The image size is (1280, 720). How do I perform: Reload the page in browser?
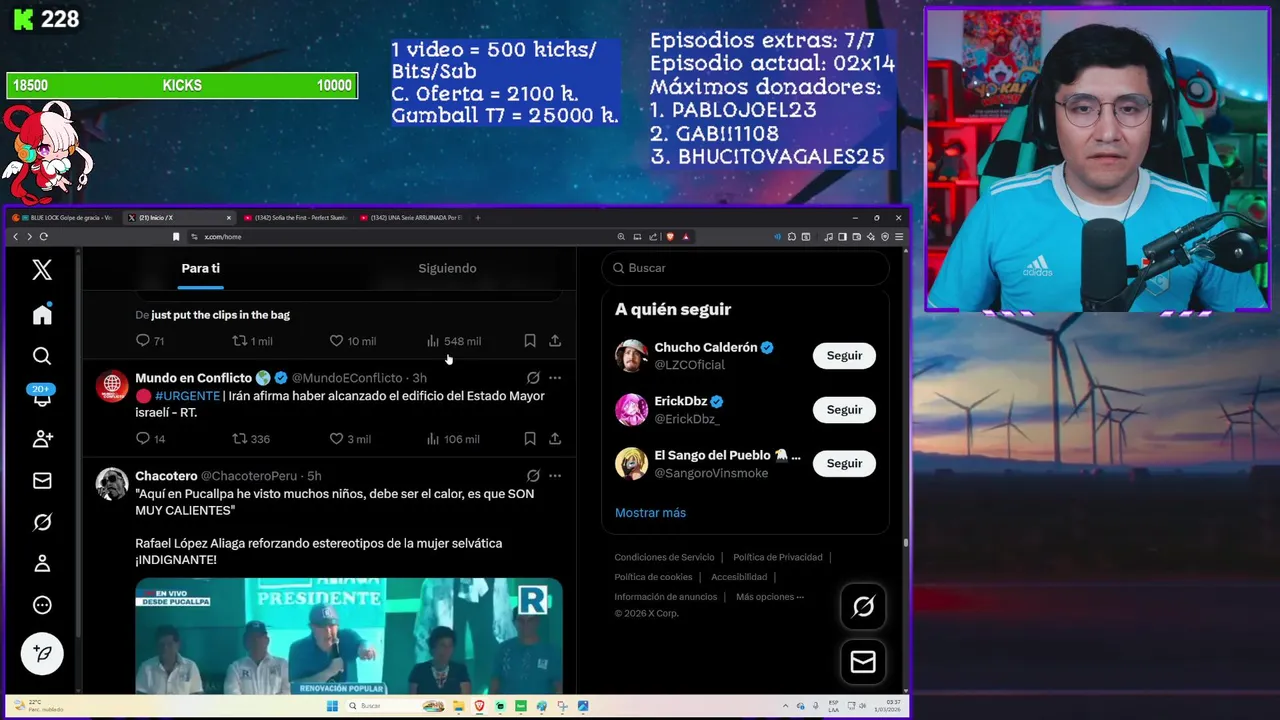click(44, 237)
